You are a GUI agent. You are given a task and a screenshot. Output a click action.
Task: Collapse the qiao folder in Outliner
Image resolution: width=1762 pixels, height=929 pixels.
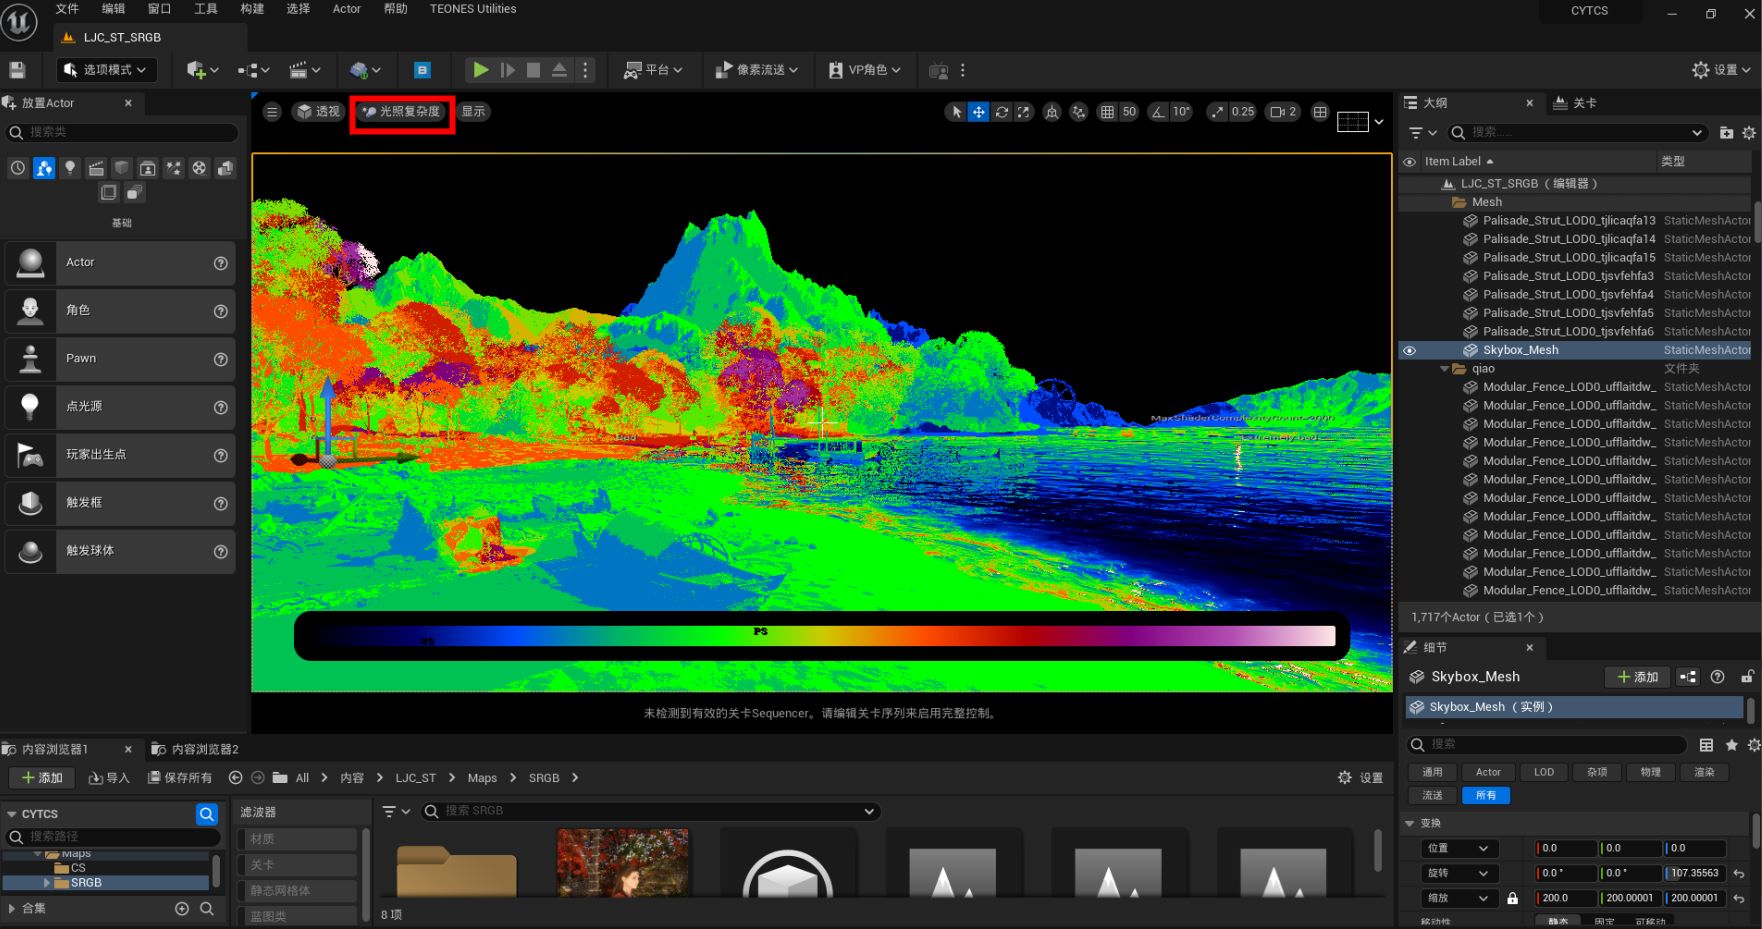point(1444,369)
